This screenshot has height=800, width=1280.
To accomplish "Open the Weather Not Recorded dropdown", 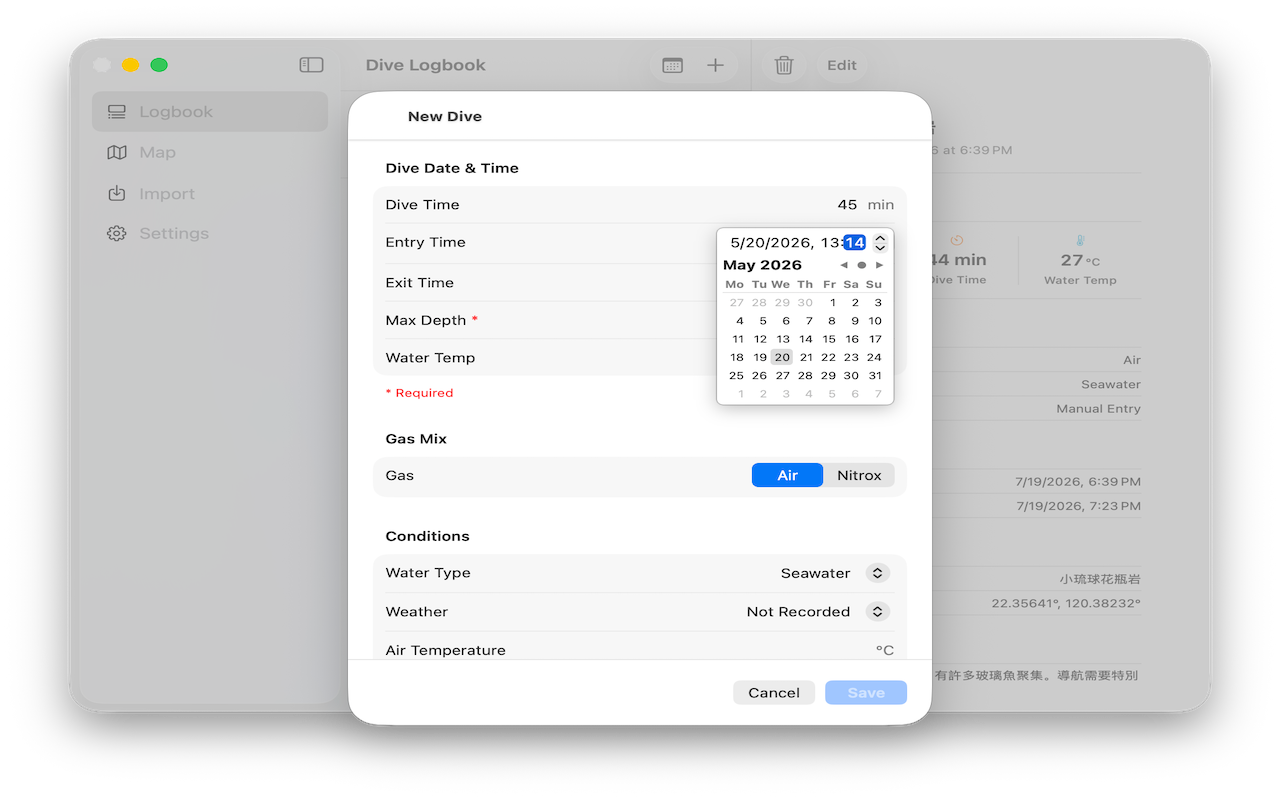I will tap(877, 612).
